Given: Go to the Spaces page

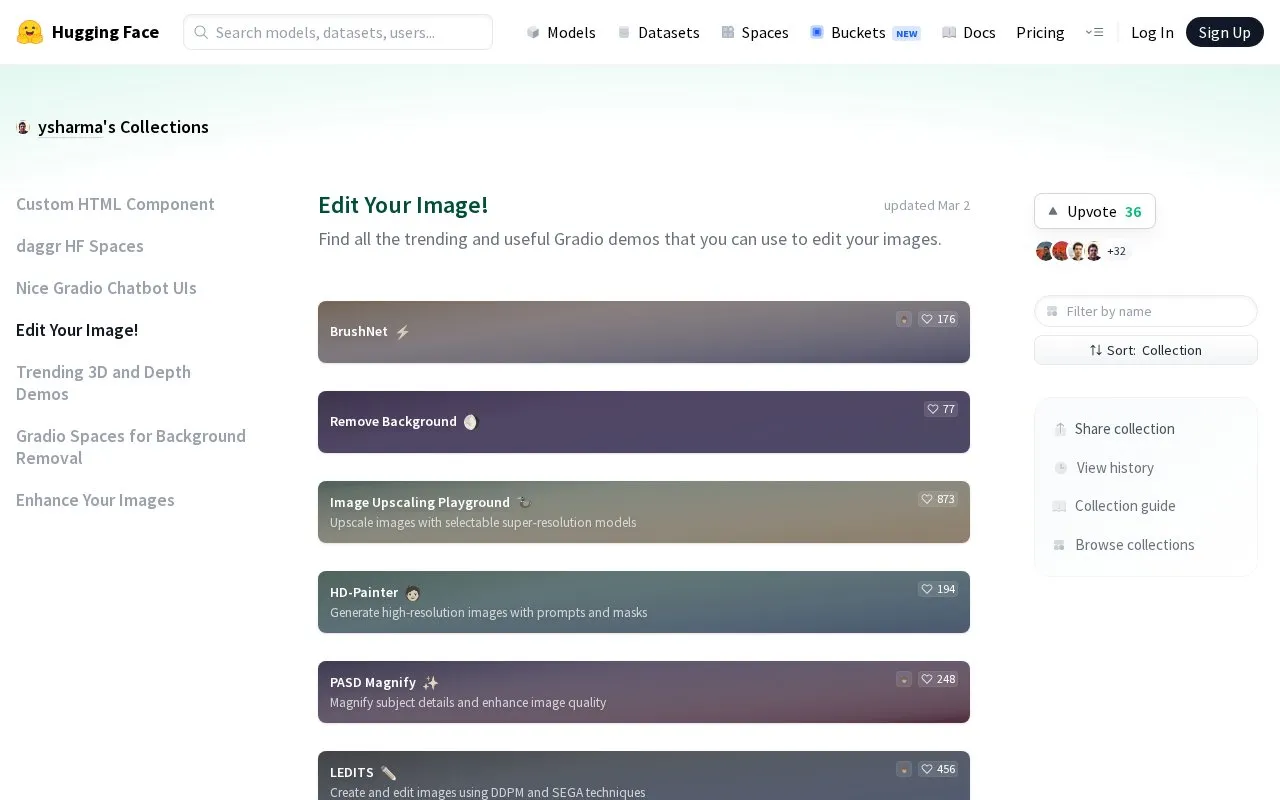Looking at the screenshot, I should pyautogui.click(x=755, y=32).
